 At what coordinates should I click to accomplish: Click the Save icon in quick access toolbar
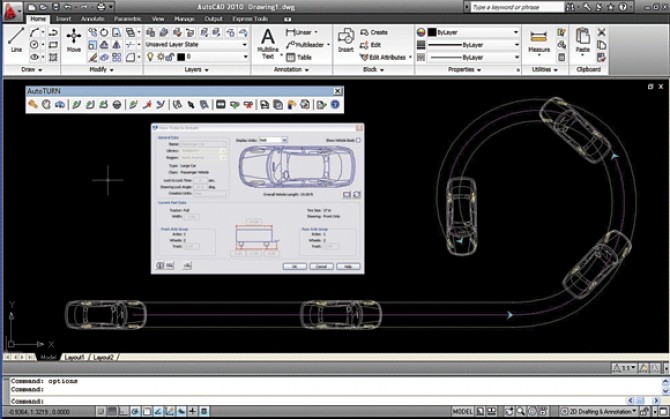coord(56,7)
